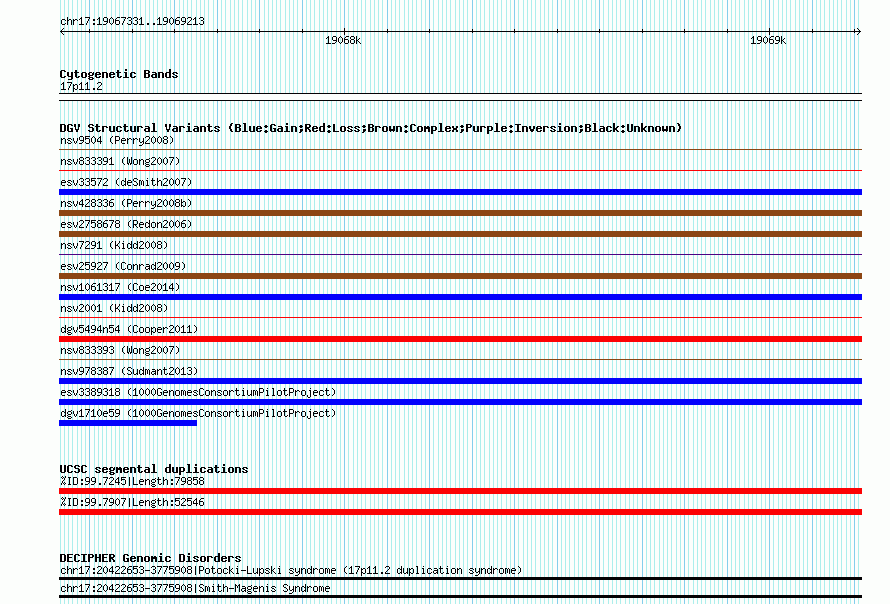Open the Smith-Magenis Syndrome entry
Screen dimensions: 890x604
click(195, 588)
